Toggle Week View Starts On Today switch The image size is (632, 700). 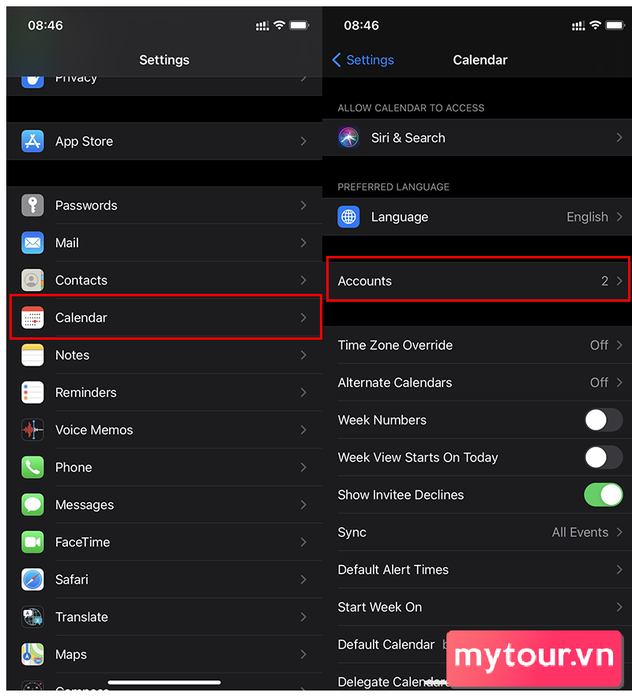[x=603, y=458]
